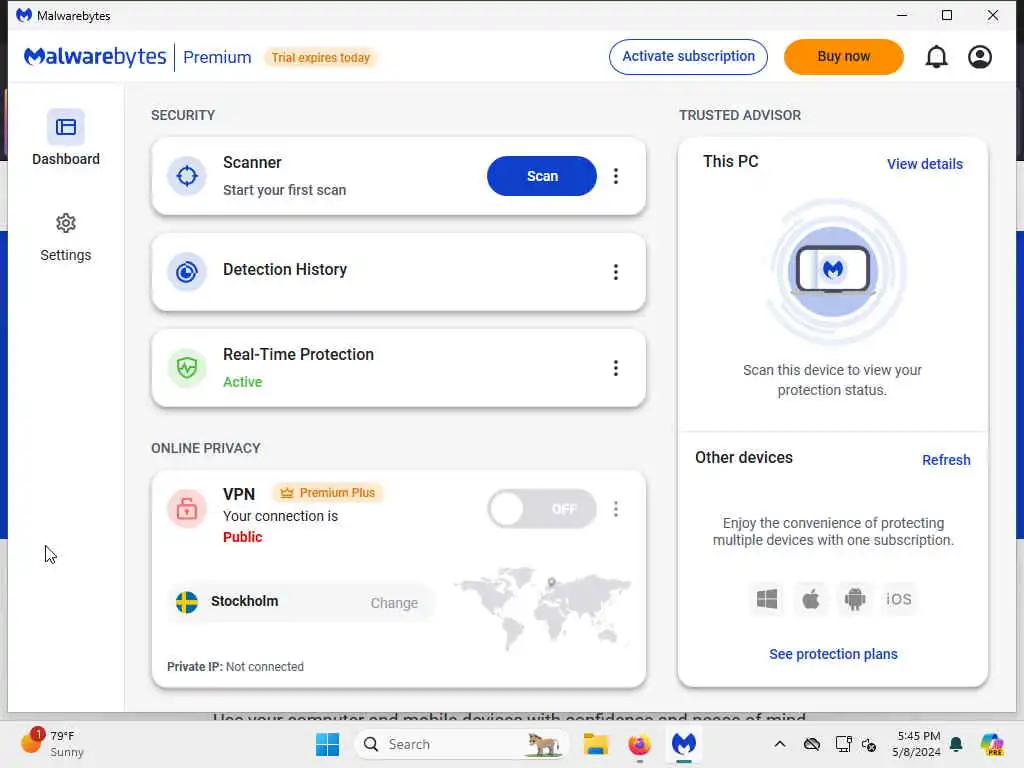The width and height of the screenshot is (1024, 768).
Task: Open the Copilot icon in taskbar
Action: (x=992, y=744)
